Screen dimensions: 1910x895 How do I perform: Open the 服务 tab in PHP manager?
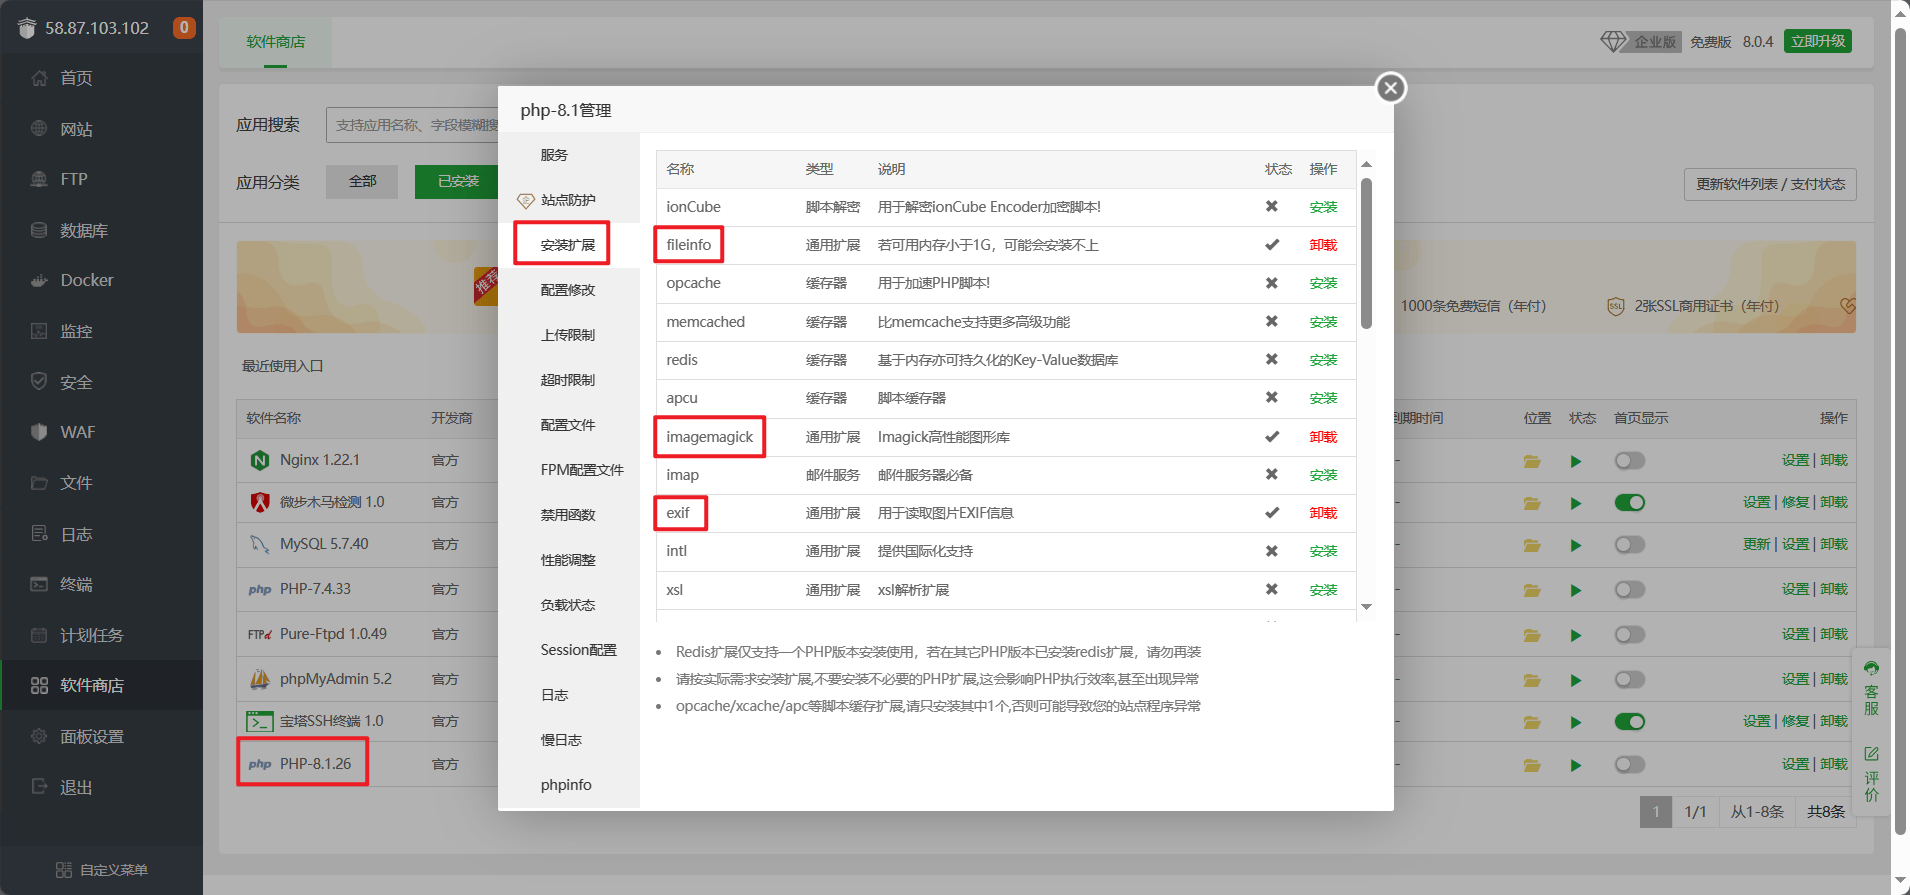[x=554, y=155]
